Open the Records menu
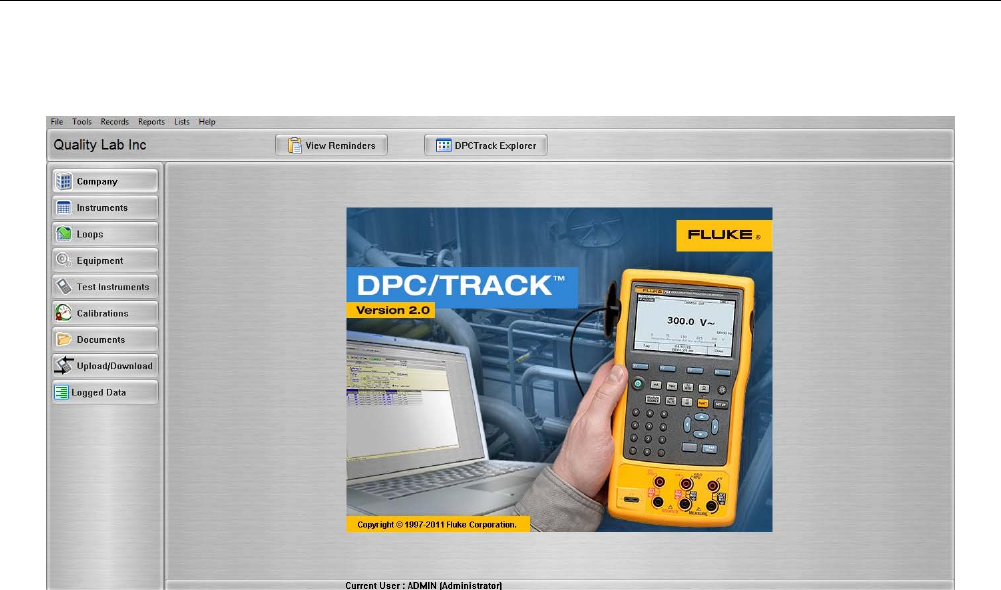This screenshot has height=590, width=1001. tap(114, 121)
